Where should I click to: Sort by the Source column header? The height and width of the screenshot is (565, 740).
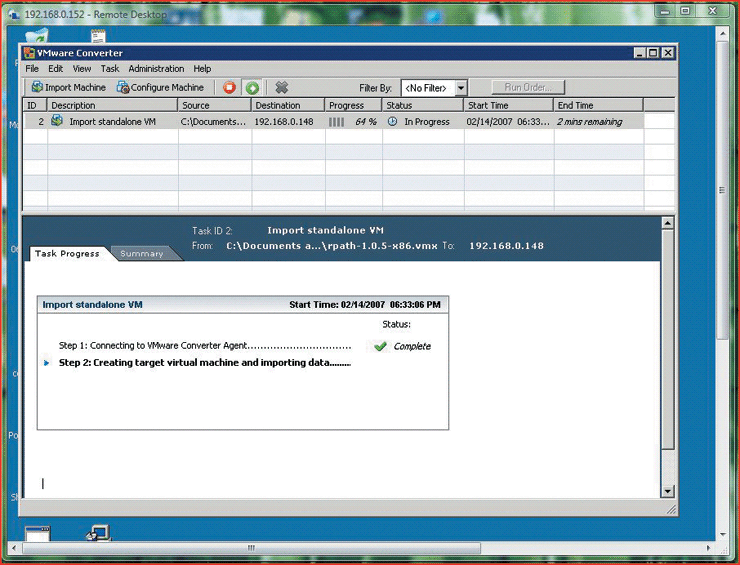[x=215, y=105]
